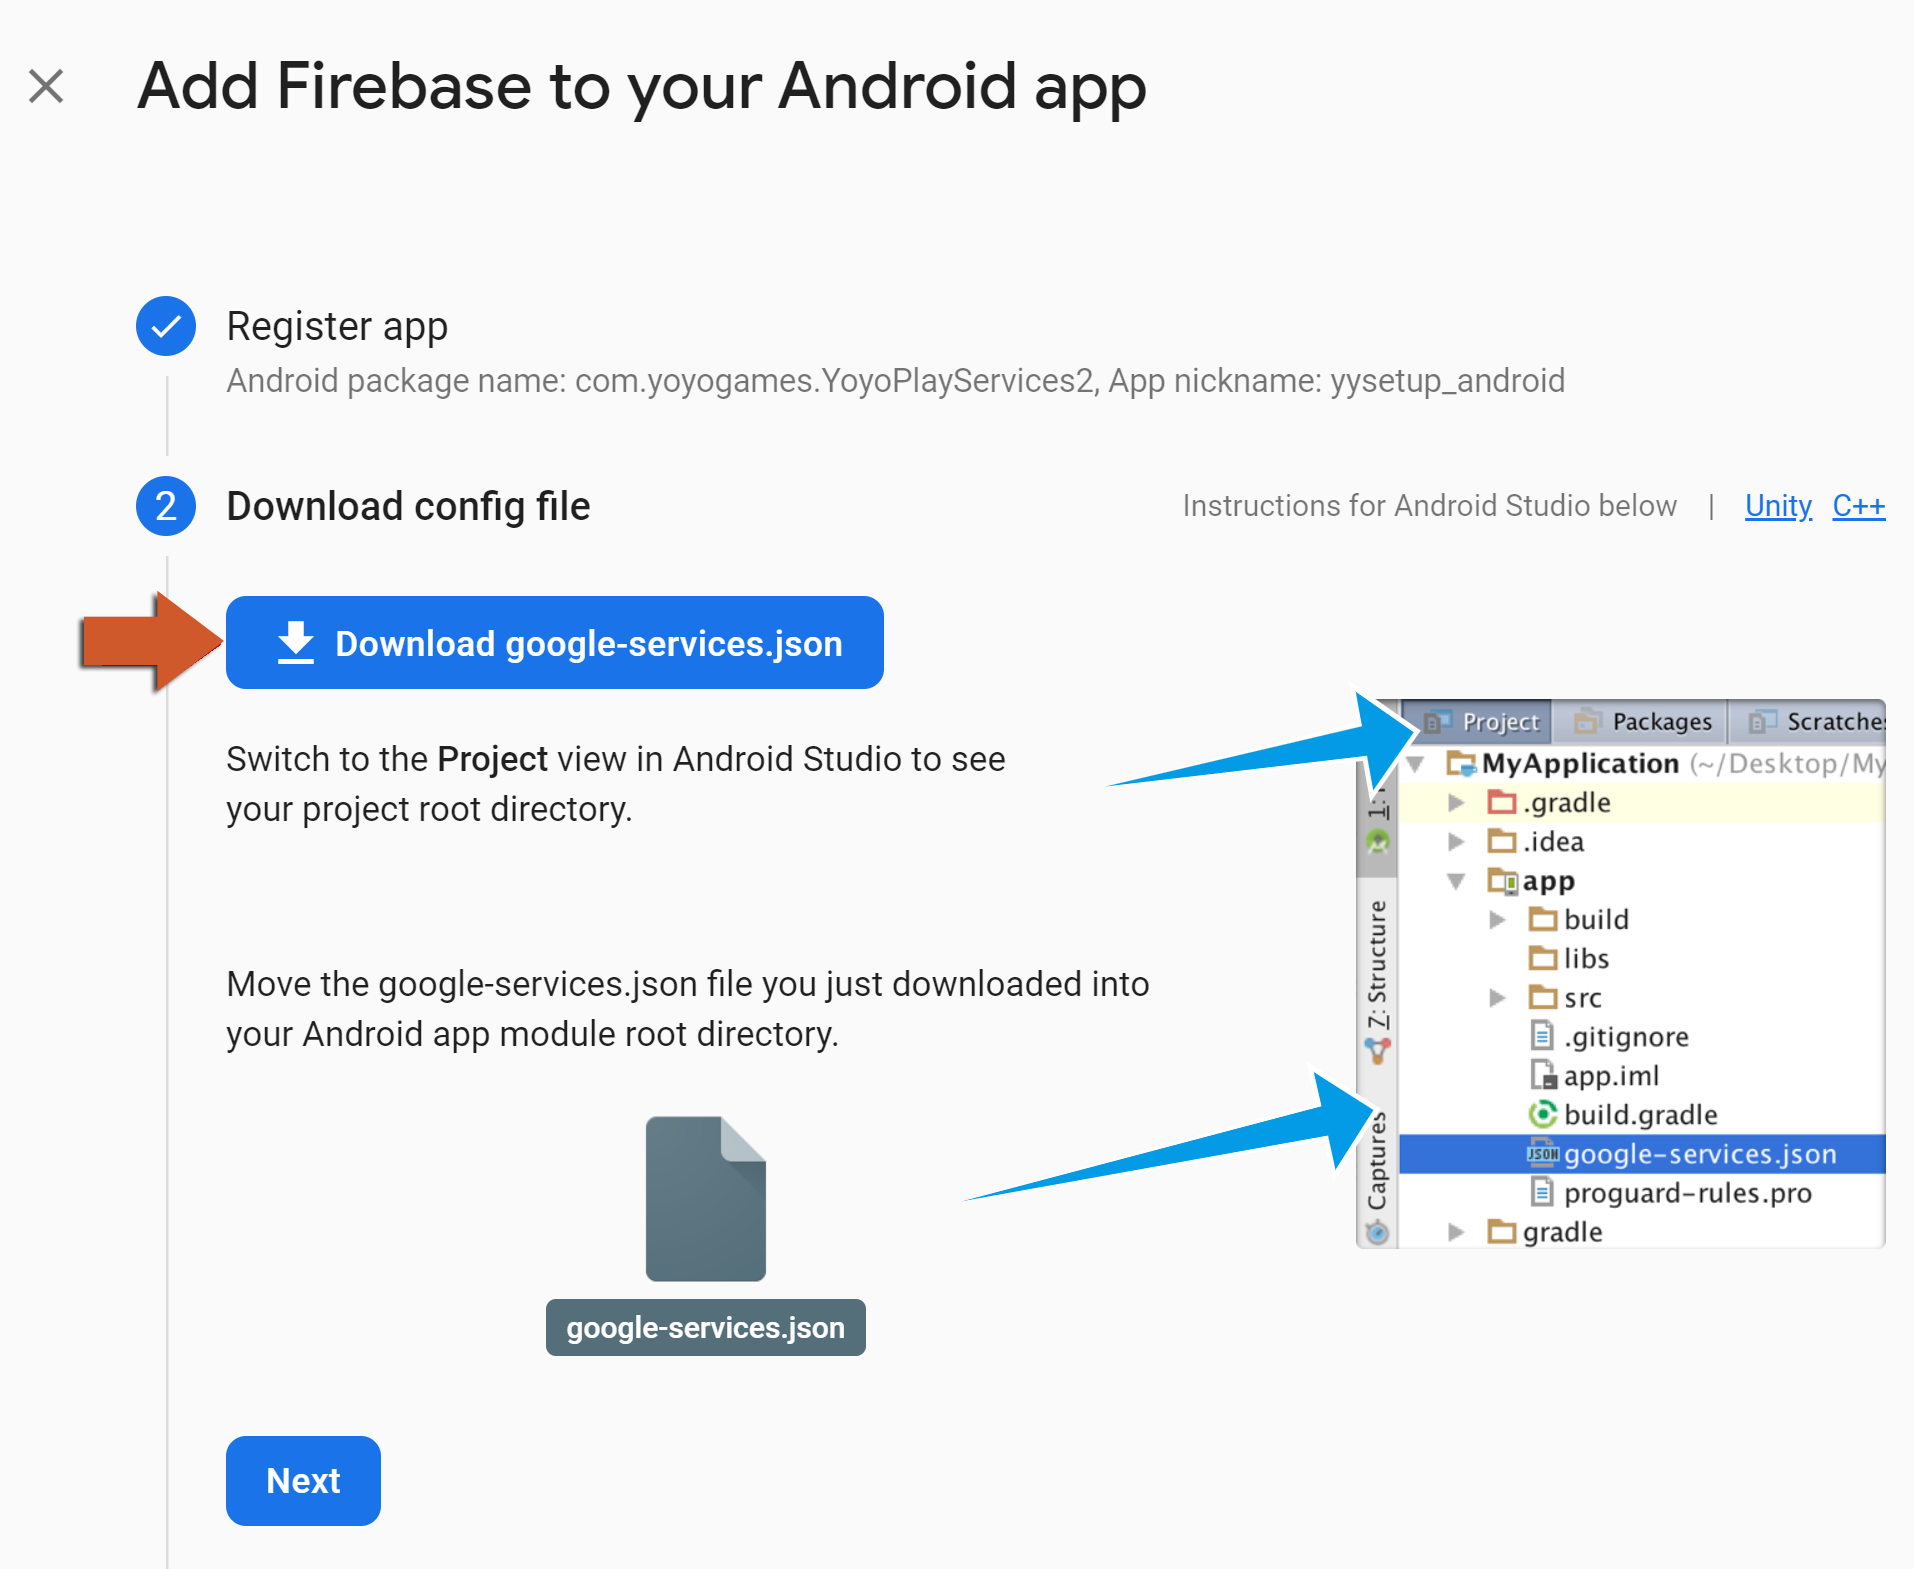Expand the .gradle folder arrow
1914x1569 pixels.
point(1457,803)
